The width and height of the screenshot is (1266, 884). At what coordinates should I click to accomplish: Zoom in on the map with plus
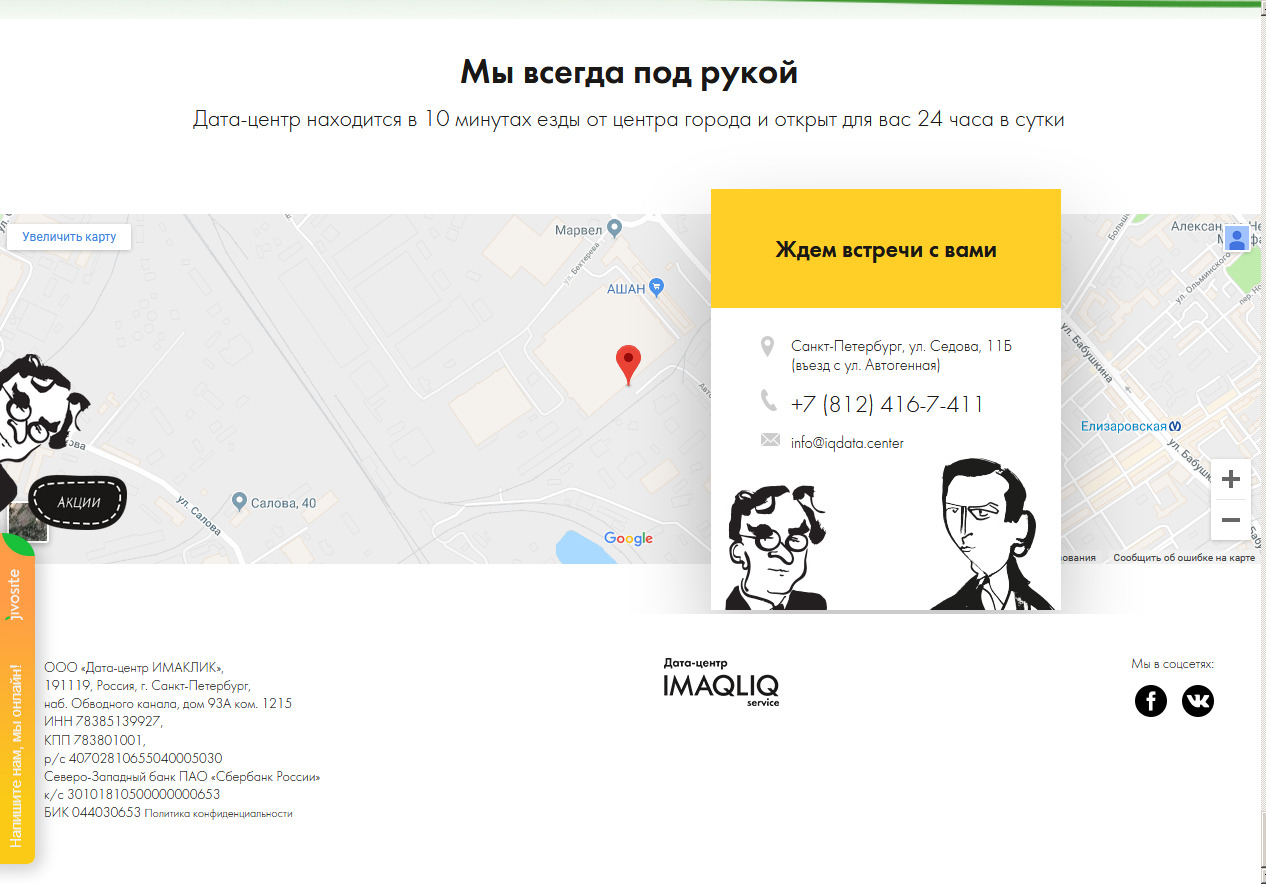[x=1231, y=478]
